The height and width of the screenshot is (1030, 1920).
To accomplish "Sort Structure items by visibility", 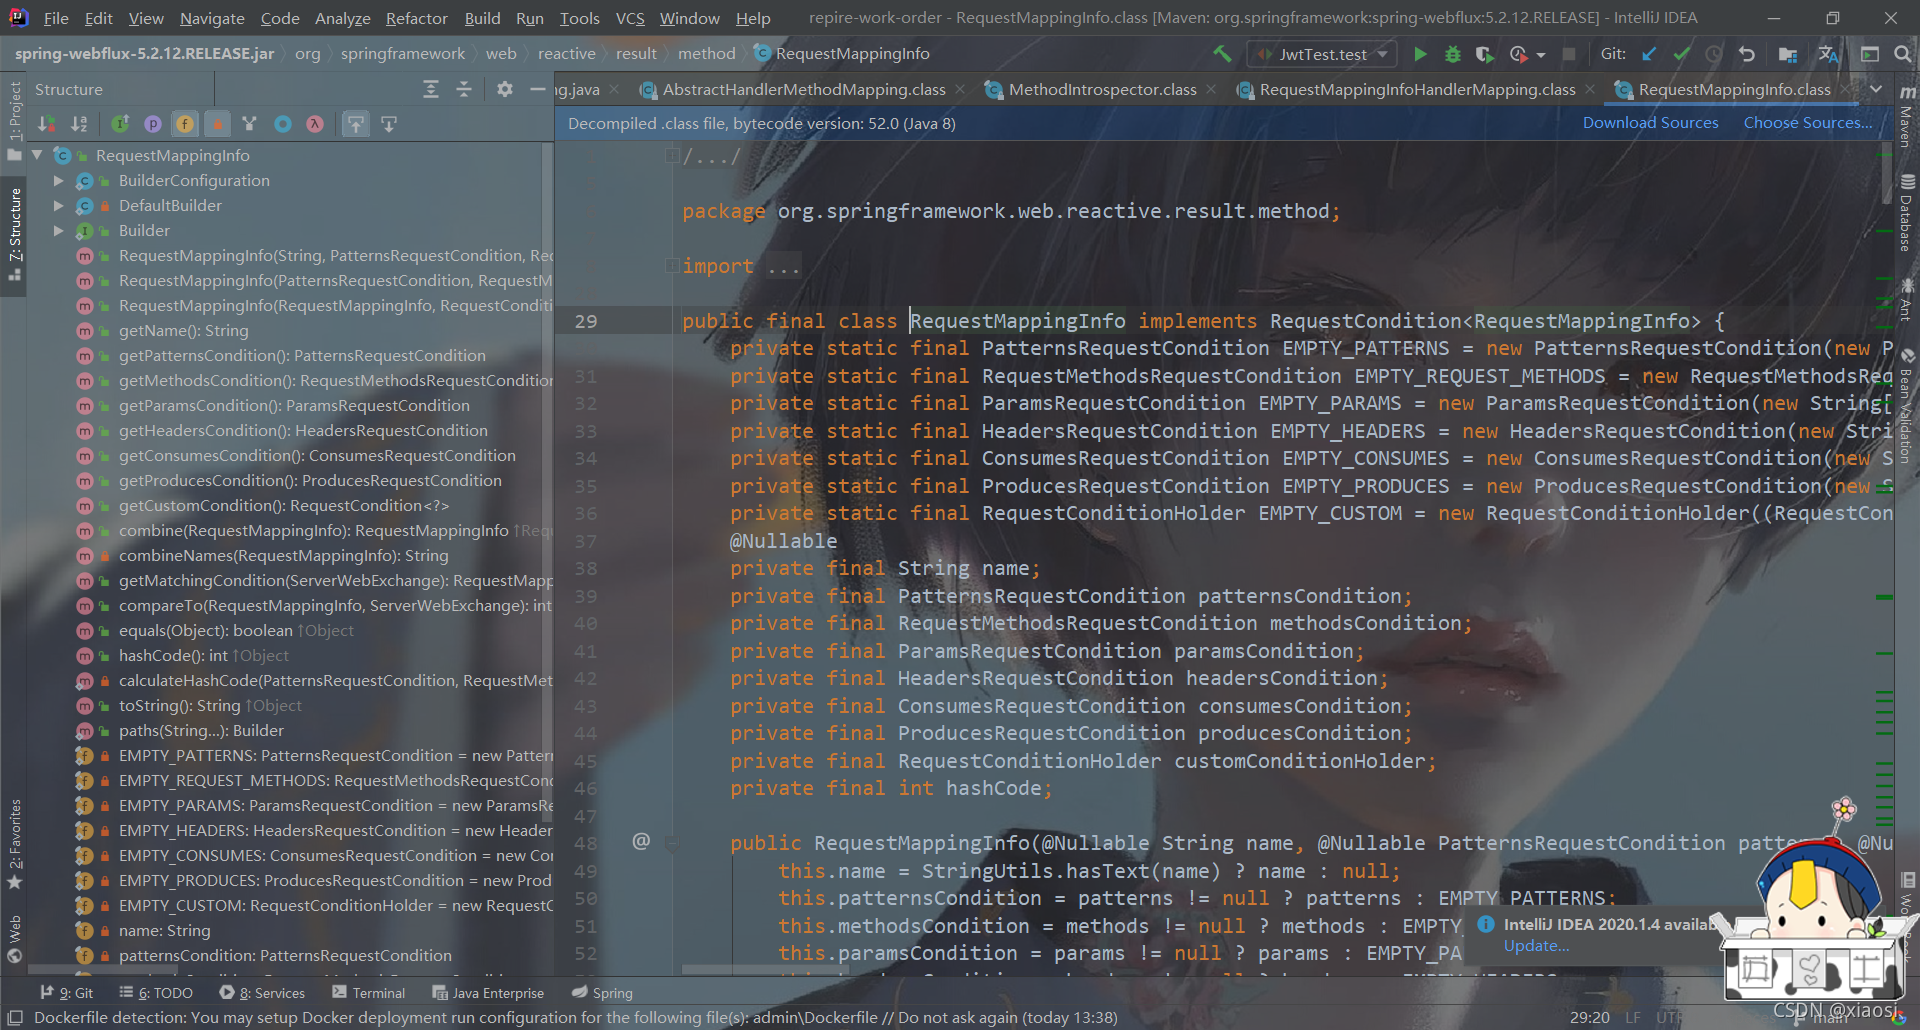I will pyautogui.click(x=47, y=124).
